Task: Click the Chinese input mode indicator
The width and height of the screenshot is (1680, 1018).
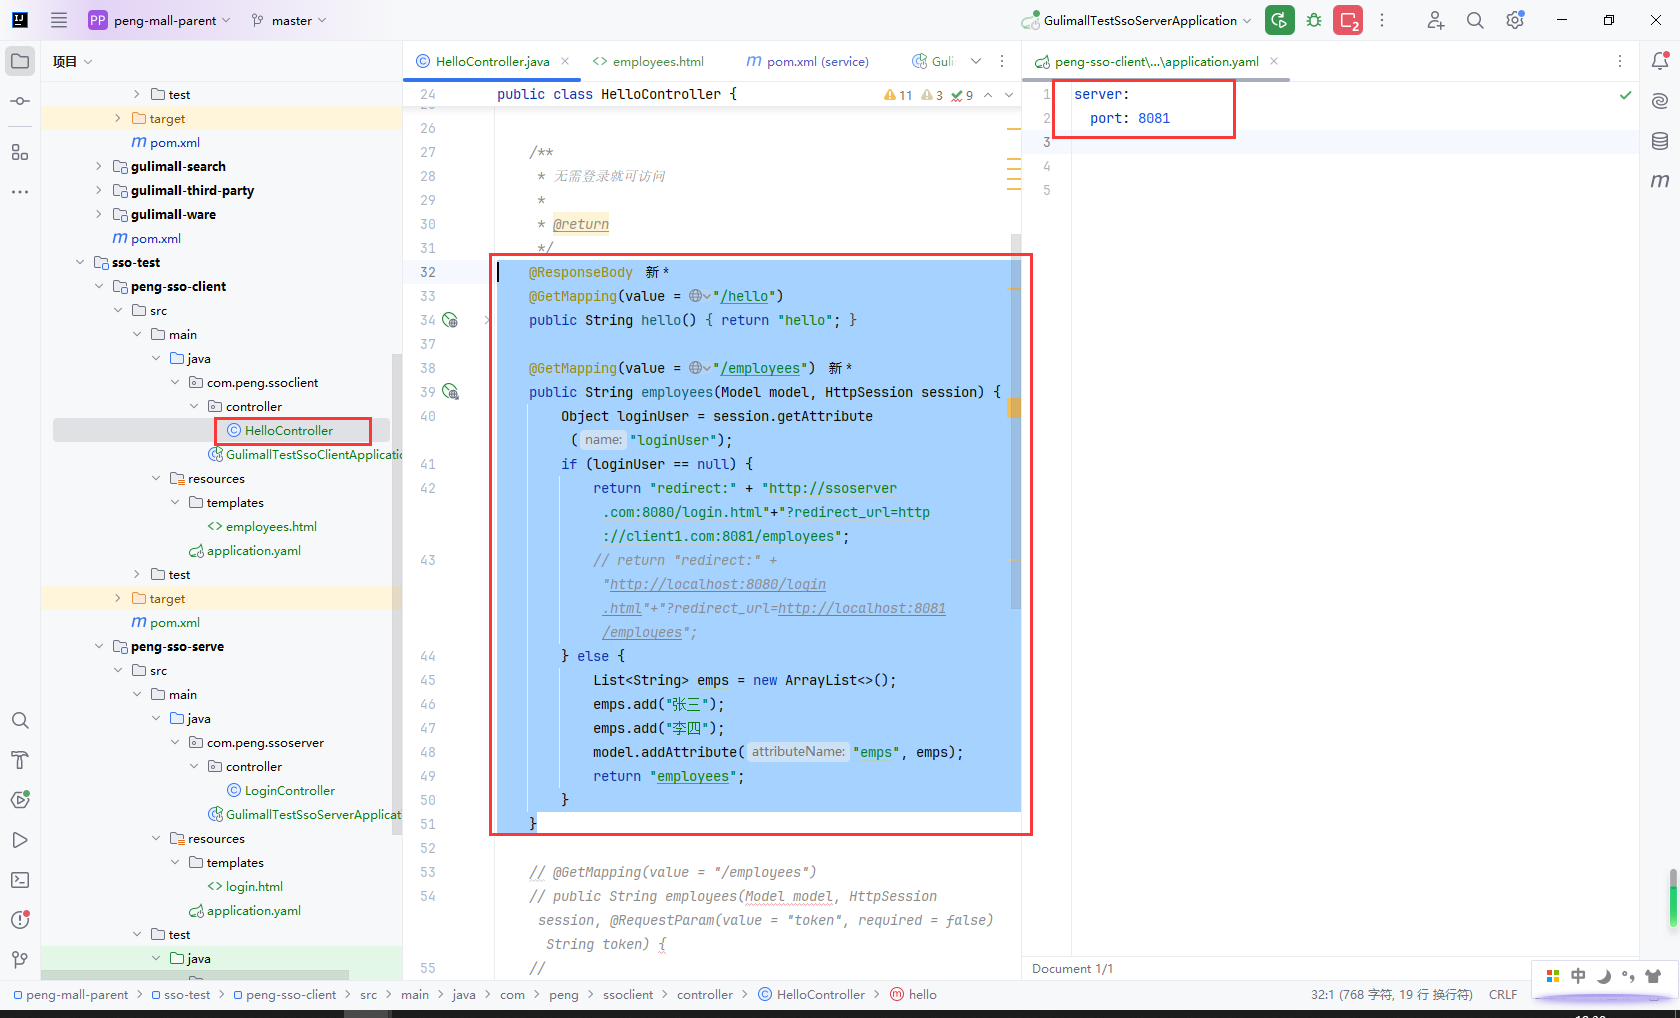Action: tap(1578, 976)
